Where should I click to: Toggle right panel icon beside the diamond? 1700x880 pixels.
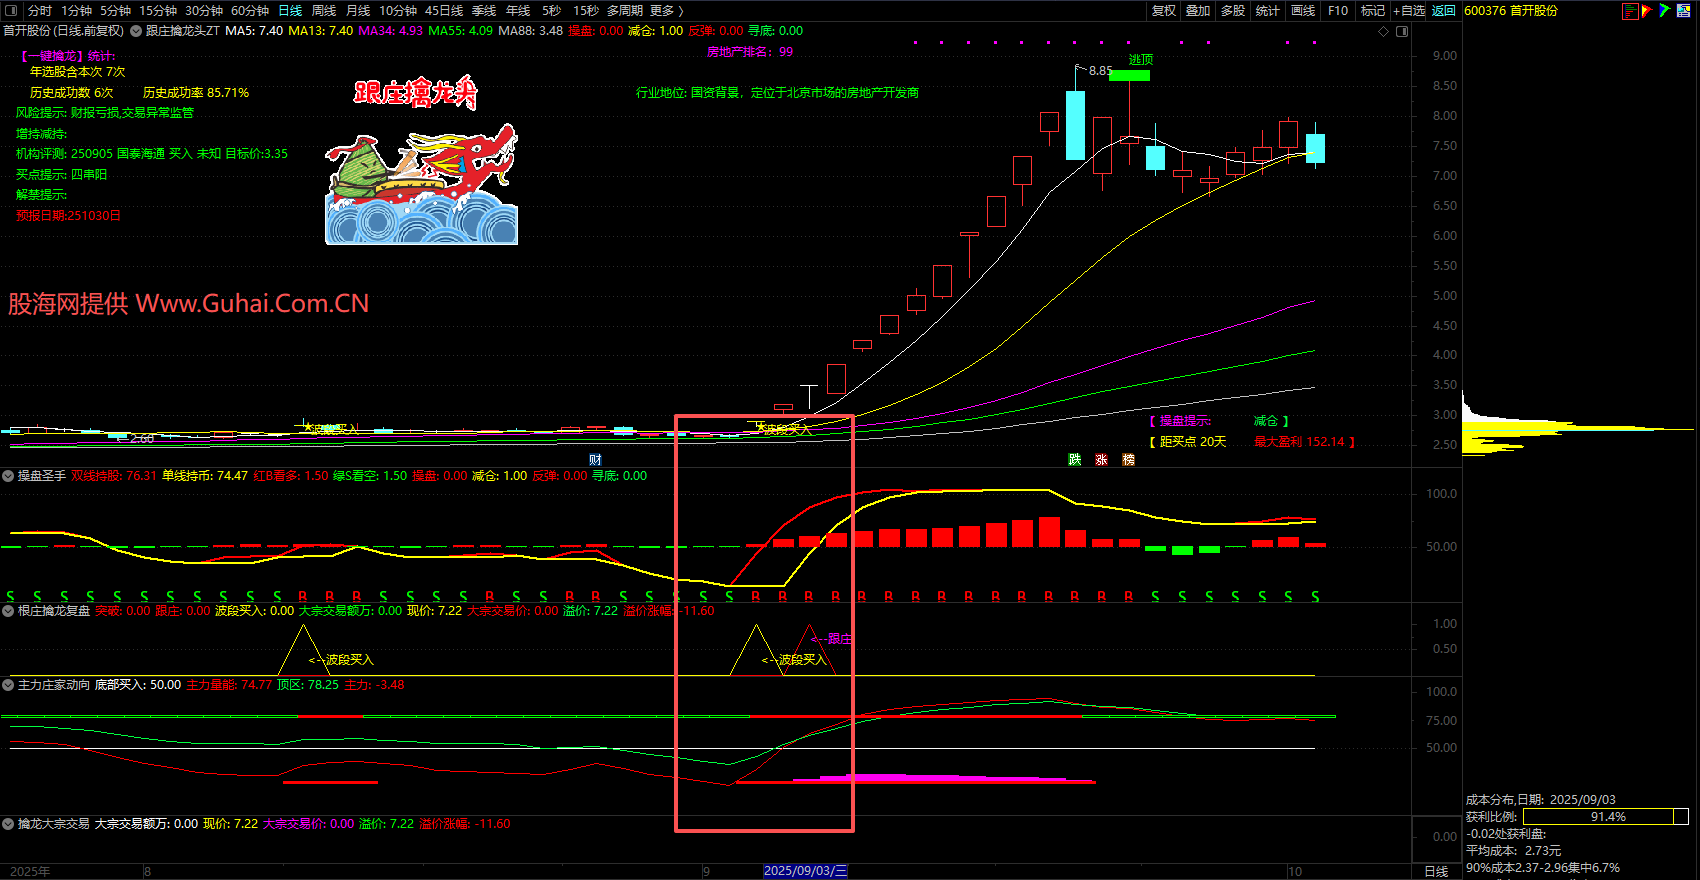pos(1402,31)
